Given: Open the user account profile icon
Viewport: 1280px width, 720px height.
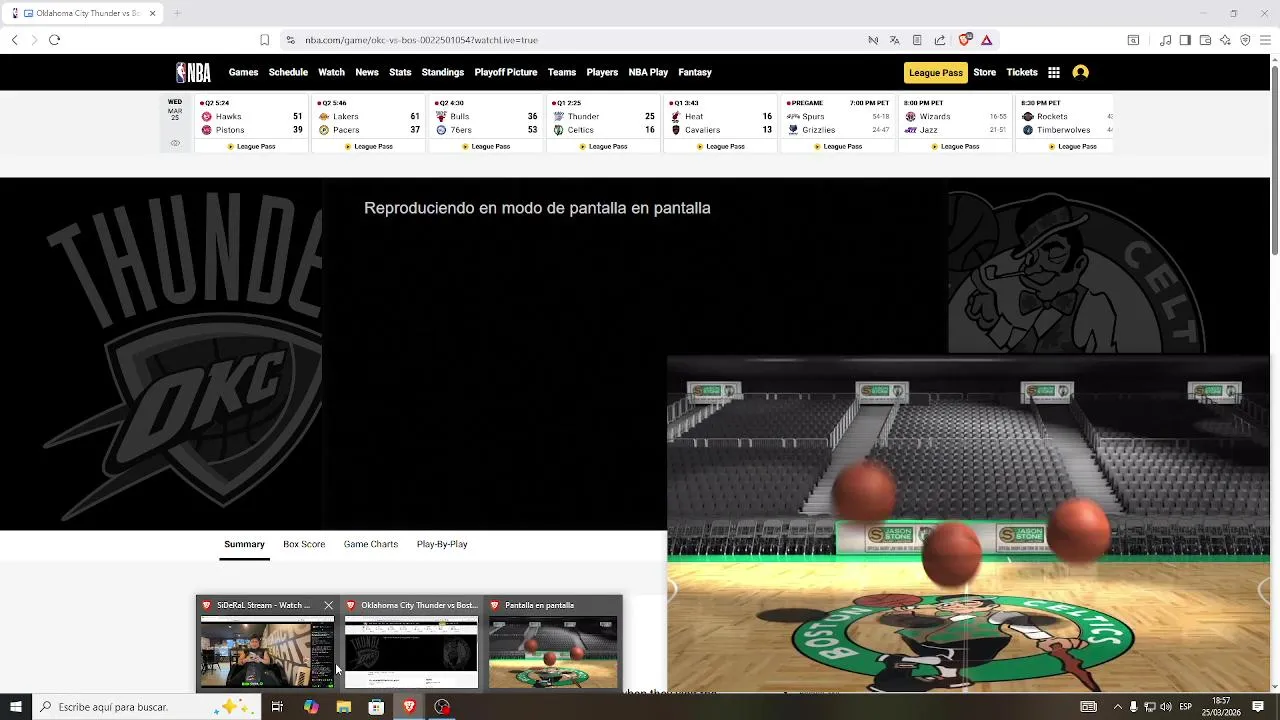Looking at the screenshot, I should coord(1080,72).
